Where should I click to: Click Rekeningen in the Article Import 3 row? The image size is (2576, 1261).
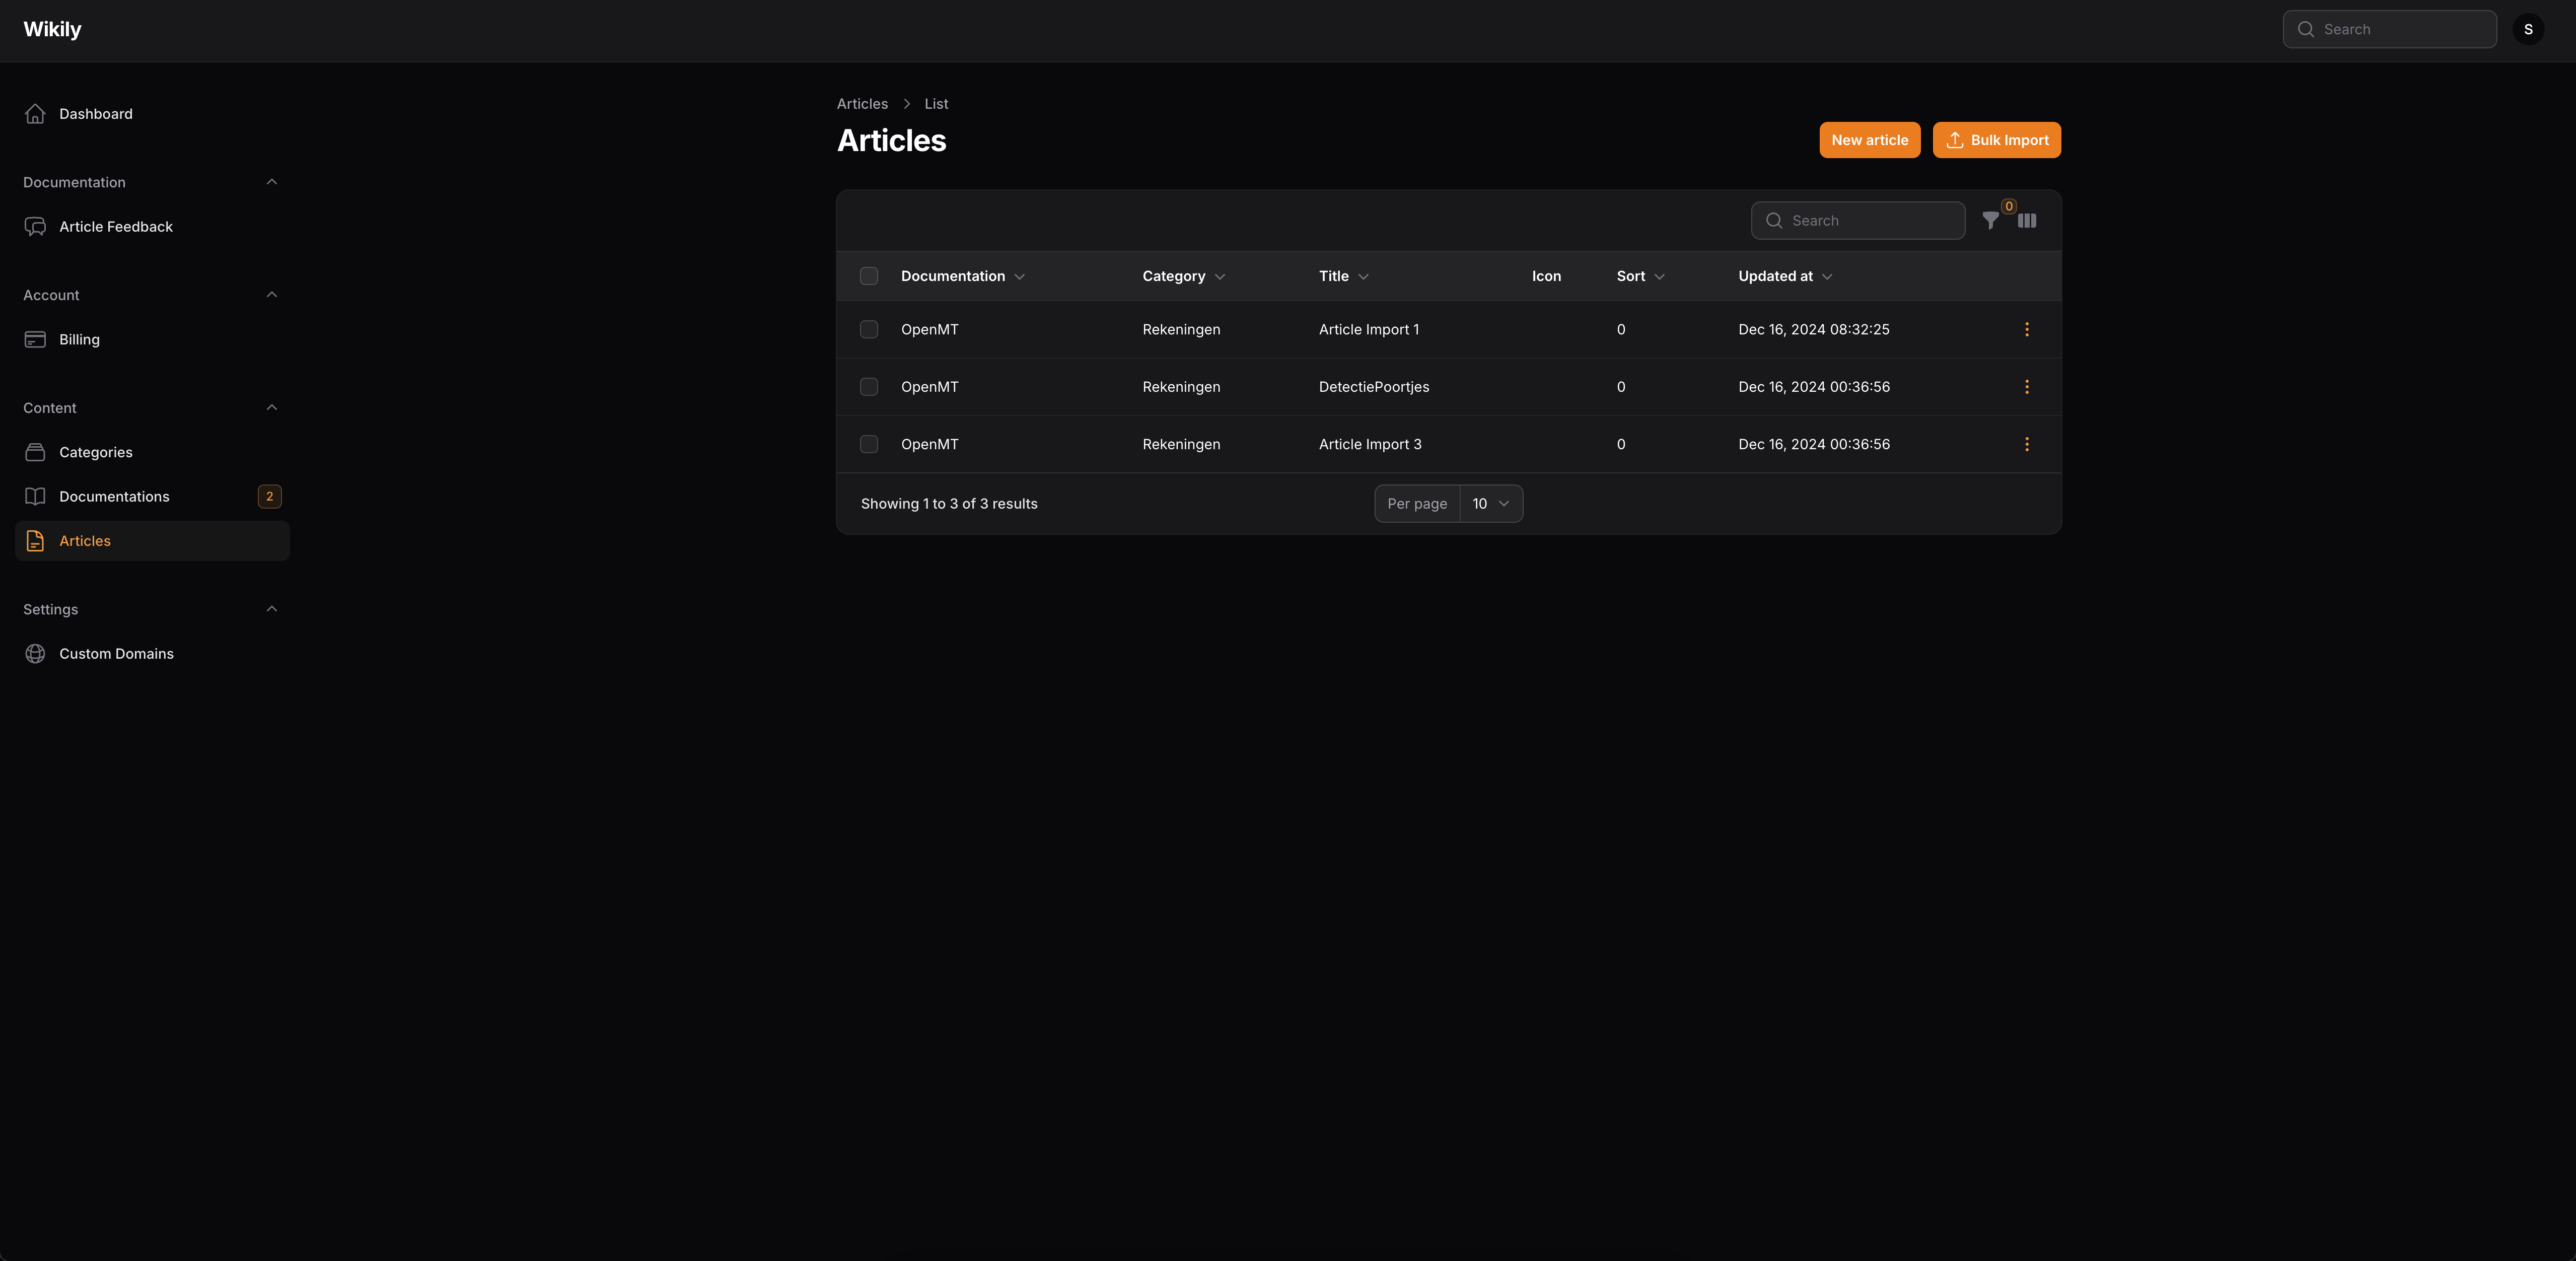(1181, 444)
